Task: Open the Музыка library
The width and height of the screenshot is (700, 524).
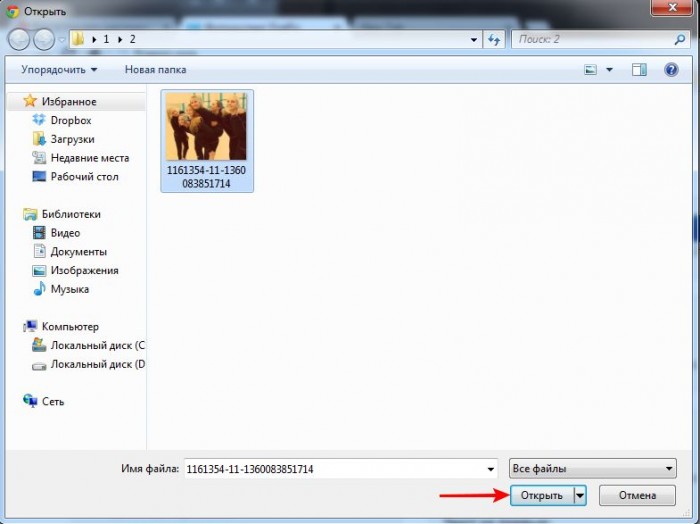Action: click(x=70, y=289)
